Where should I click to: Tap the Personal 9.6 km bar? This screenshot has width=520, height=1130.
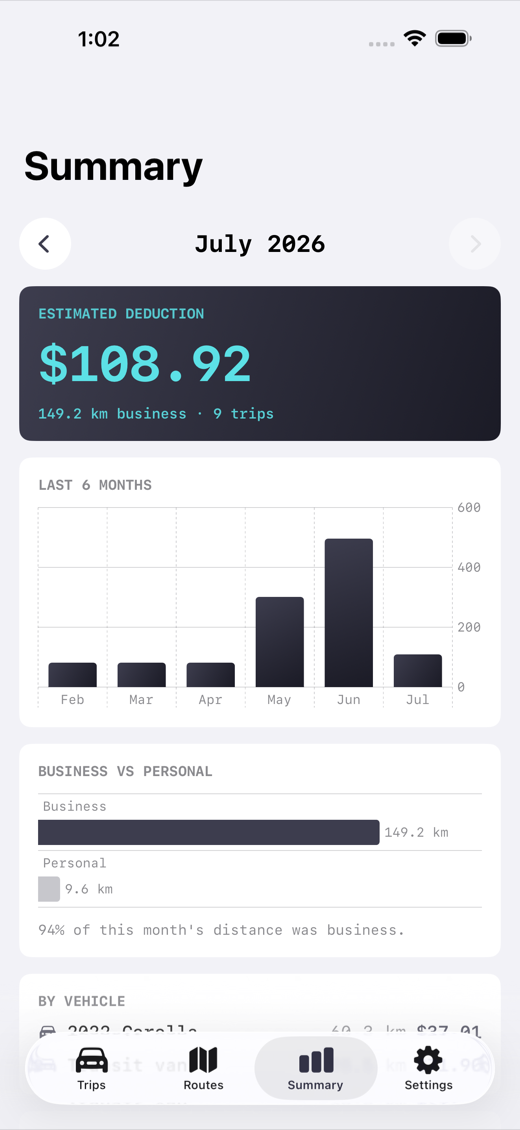coord(49,889)
